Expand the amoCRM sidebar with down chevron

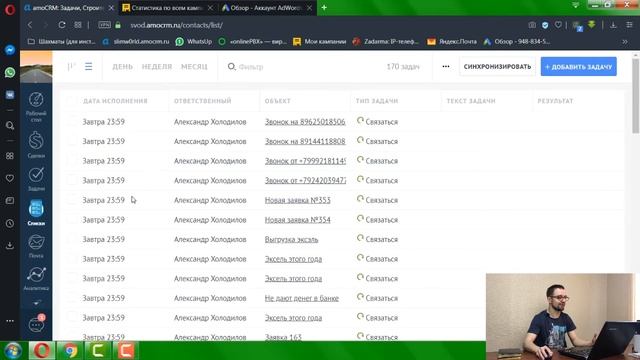click(x=36, y=303)
